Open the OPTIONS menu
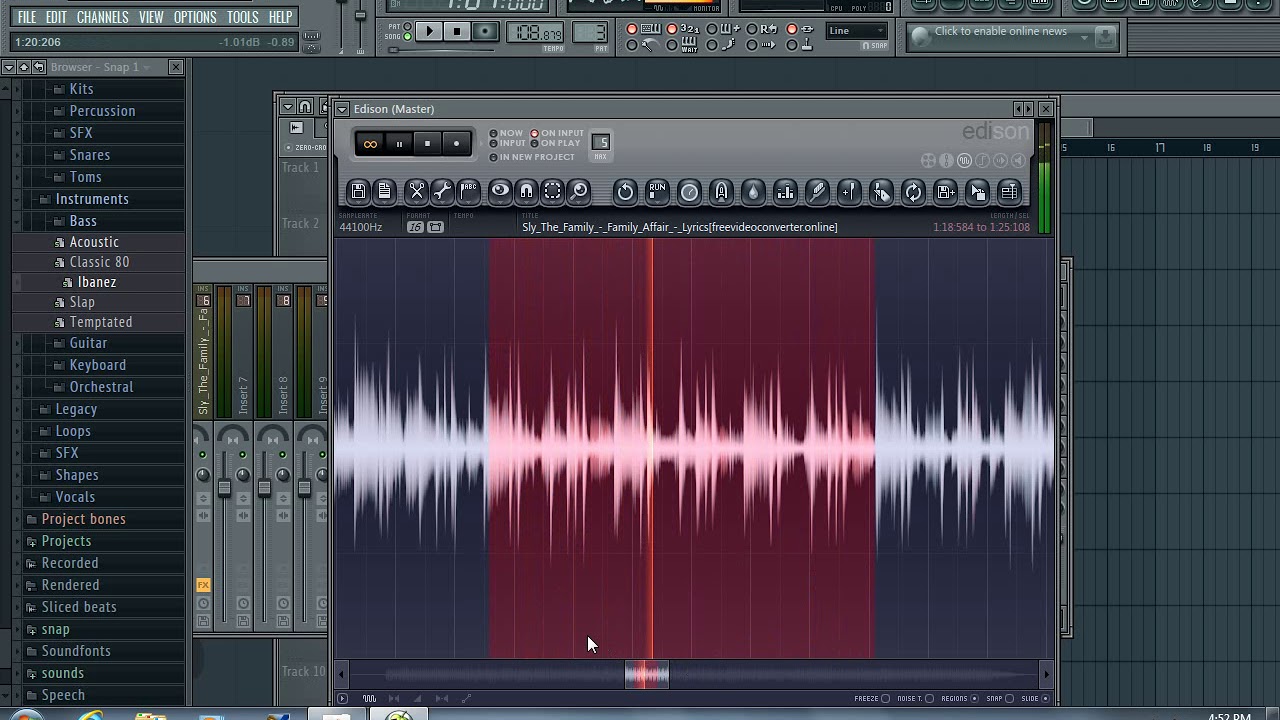This screenshot has height=720, width=1280. point(195,17)
